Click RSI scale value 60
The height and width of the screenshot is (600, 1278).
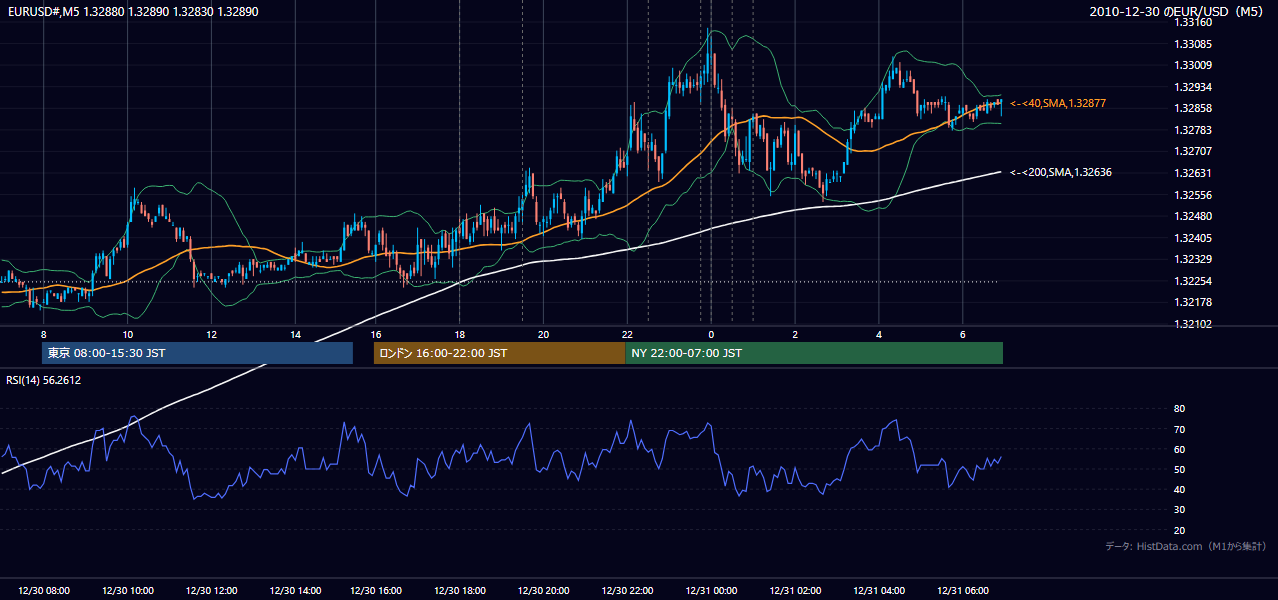[x=1179, y=449]
